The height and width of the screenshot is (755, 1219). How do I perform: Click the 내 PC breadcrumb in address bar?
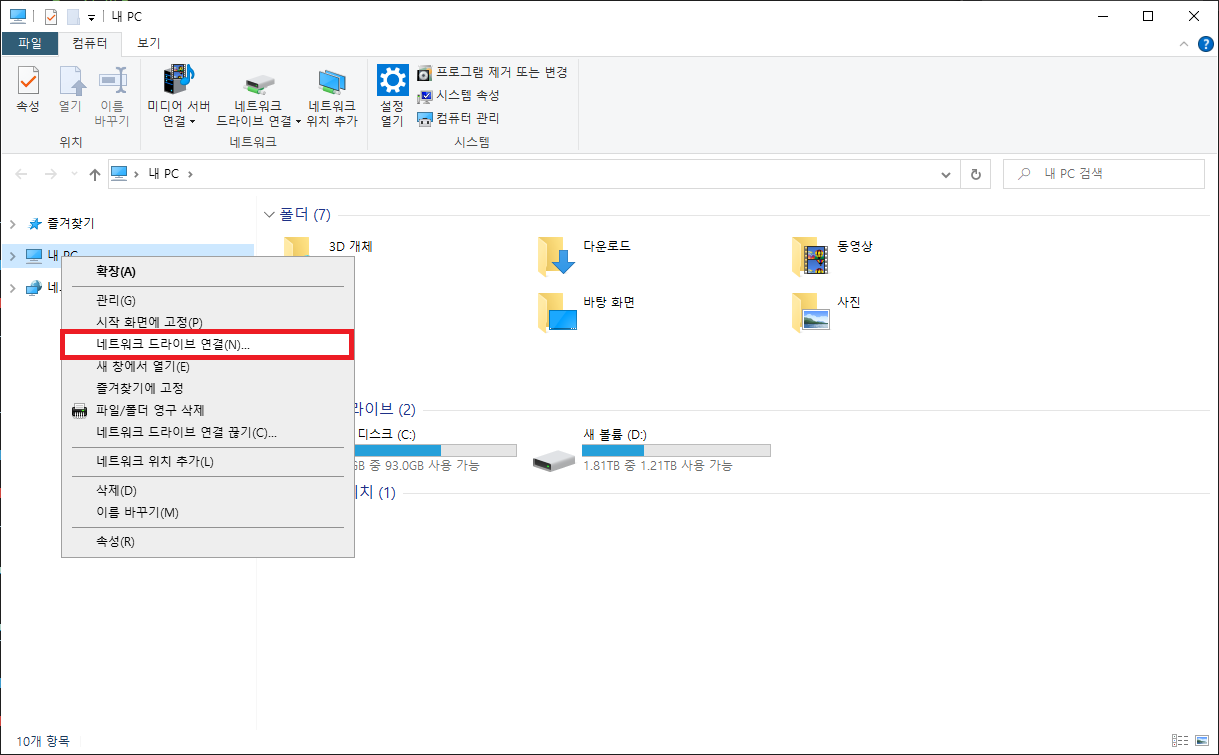coord(163,174)
